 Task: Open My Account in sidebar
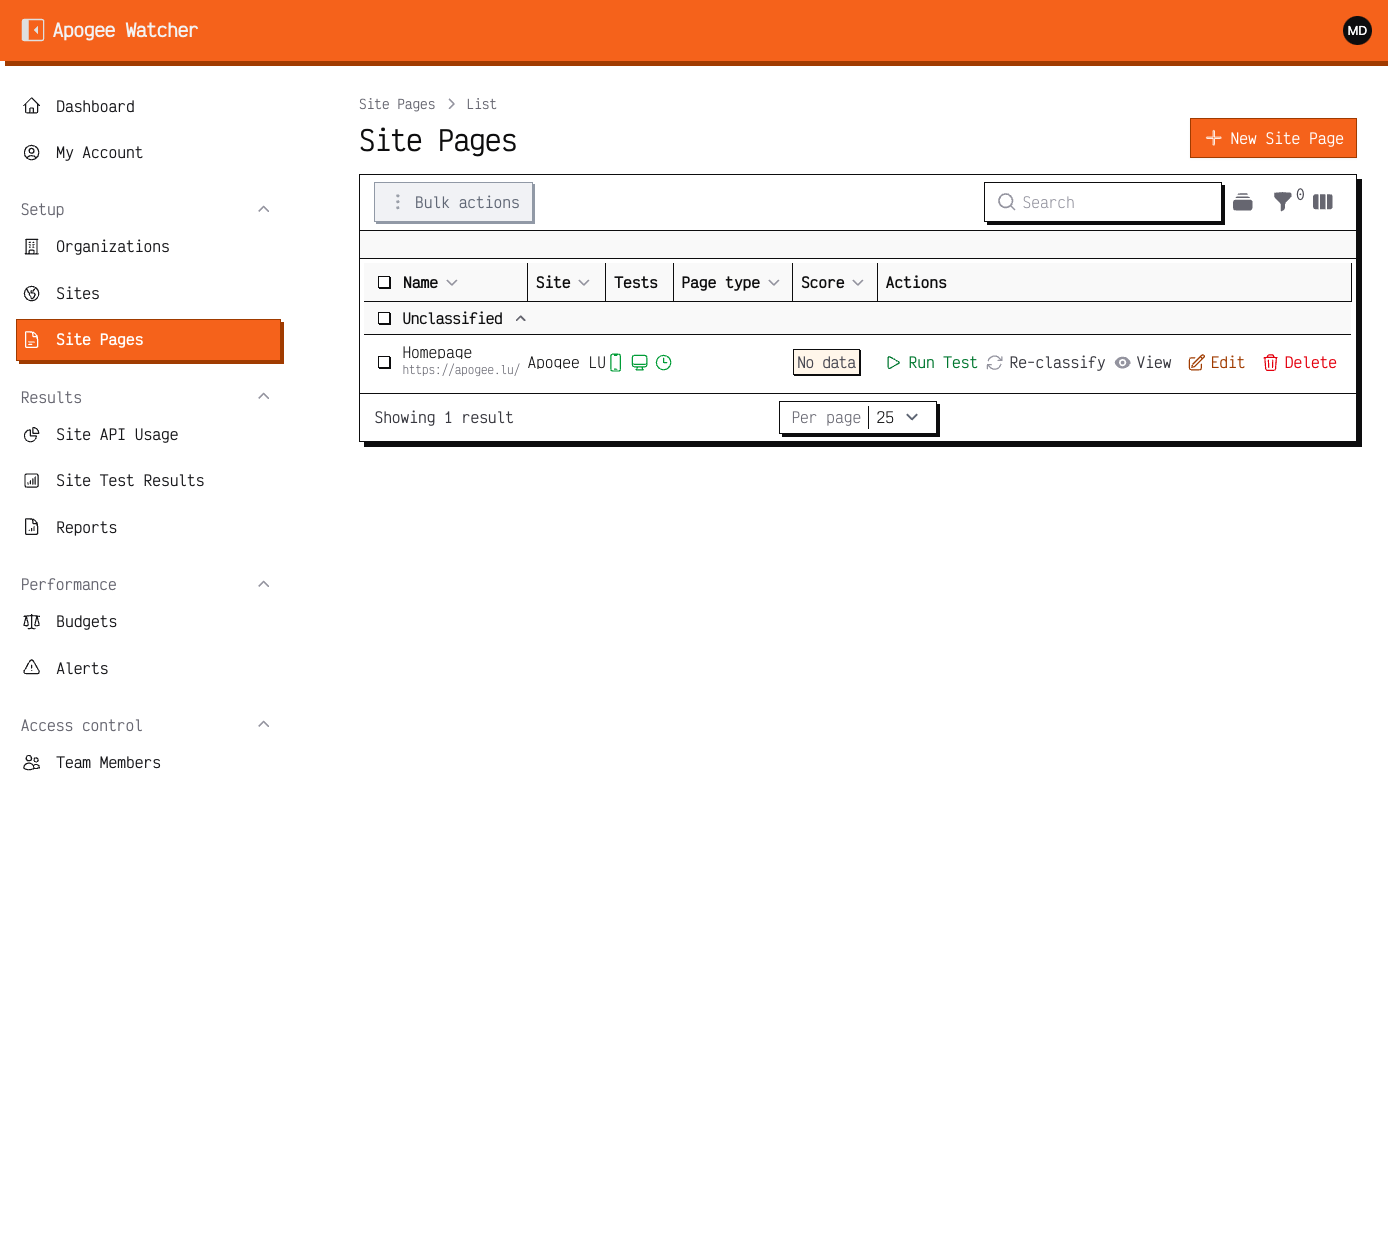point(149,152)
